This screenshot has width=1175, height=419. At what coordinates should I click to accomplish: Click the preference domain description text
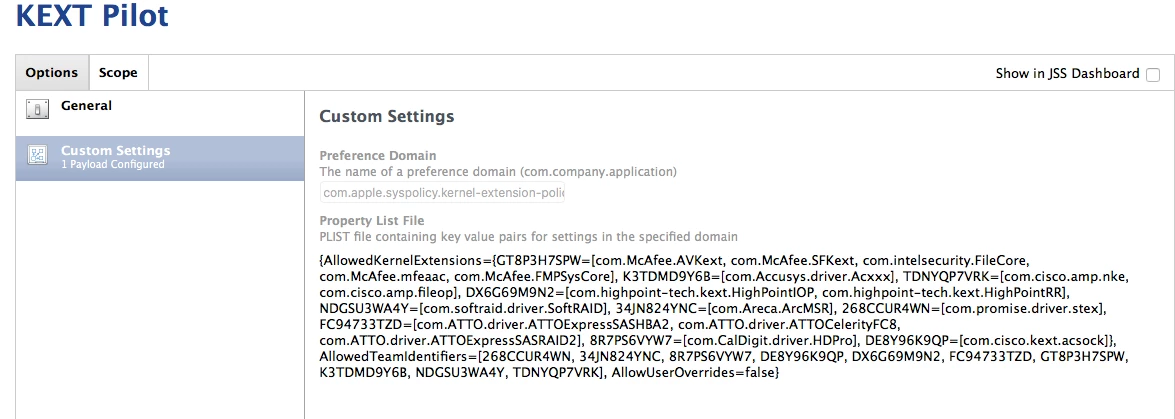click(x=498, y=172)
